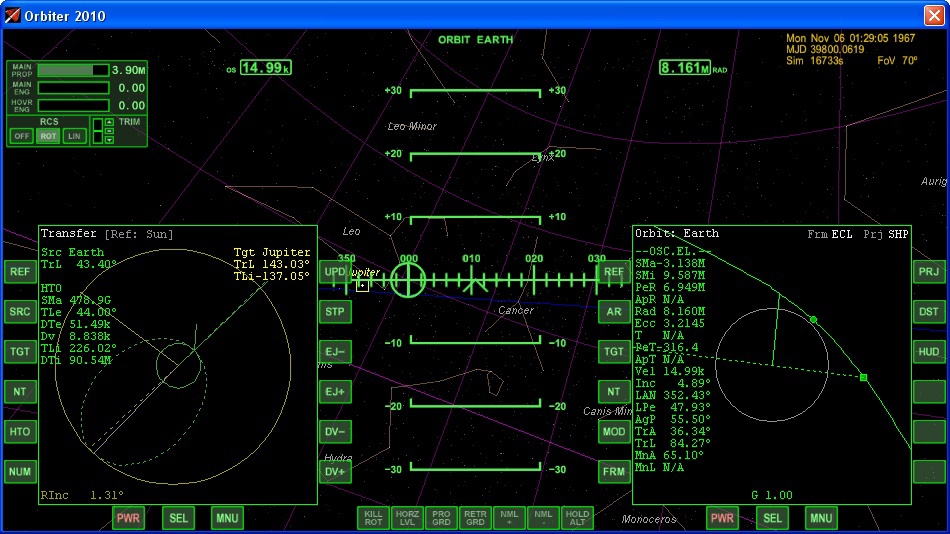This screenshot has height=534, width=950.
Task: Click REF button on right Orbit MFD
Action: [x=614, y=272]
